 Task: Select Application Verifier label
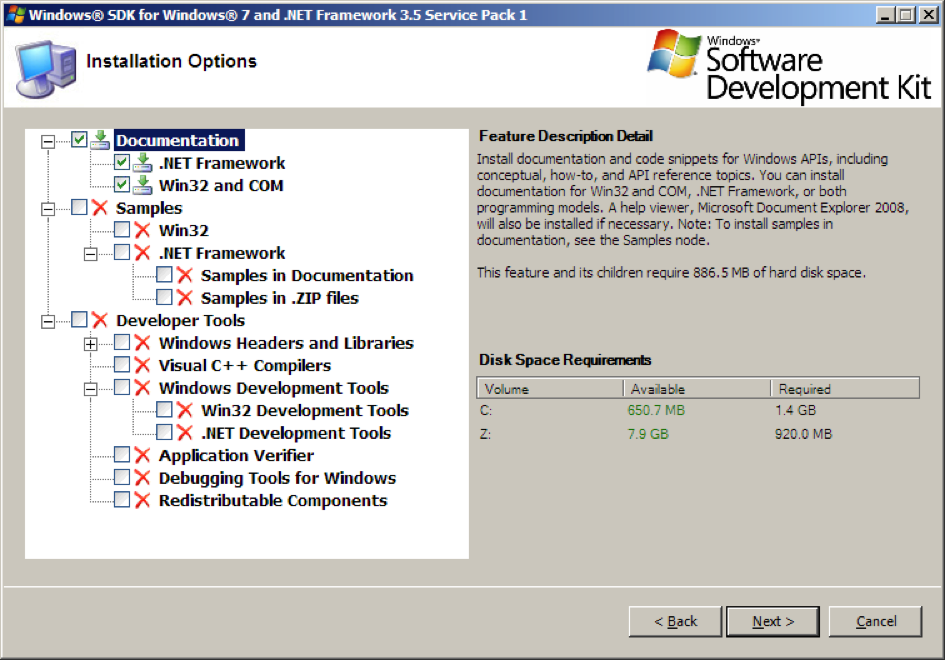[x=236, y=455]
